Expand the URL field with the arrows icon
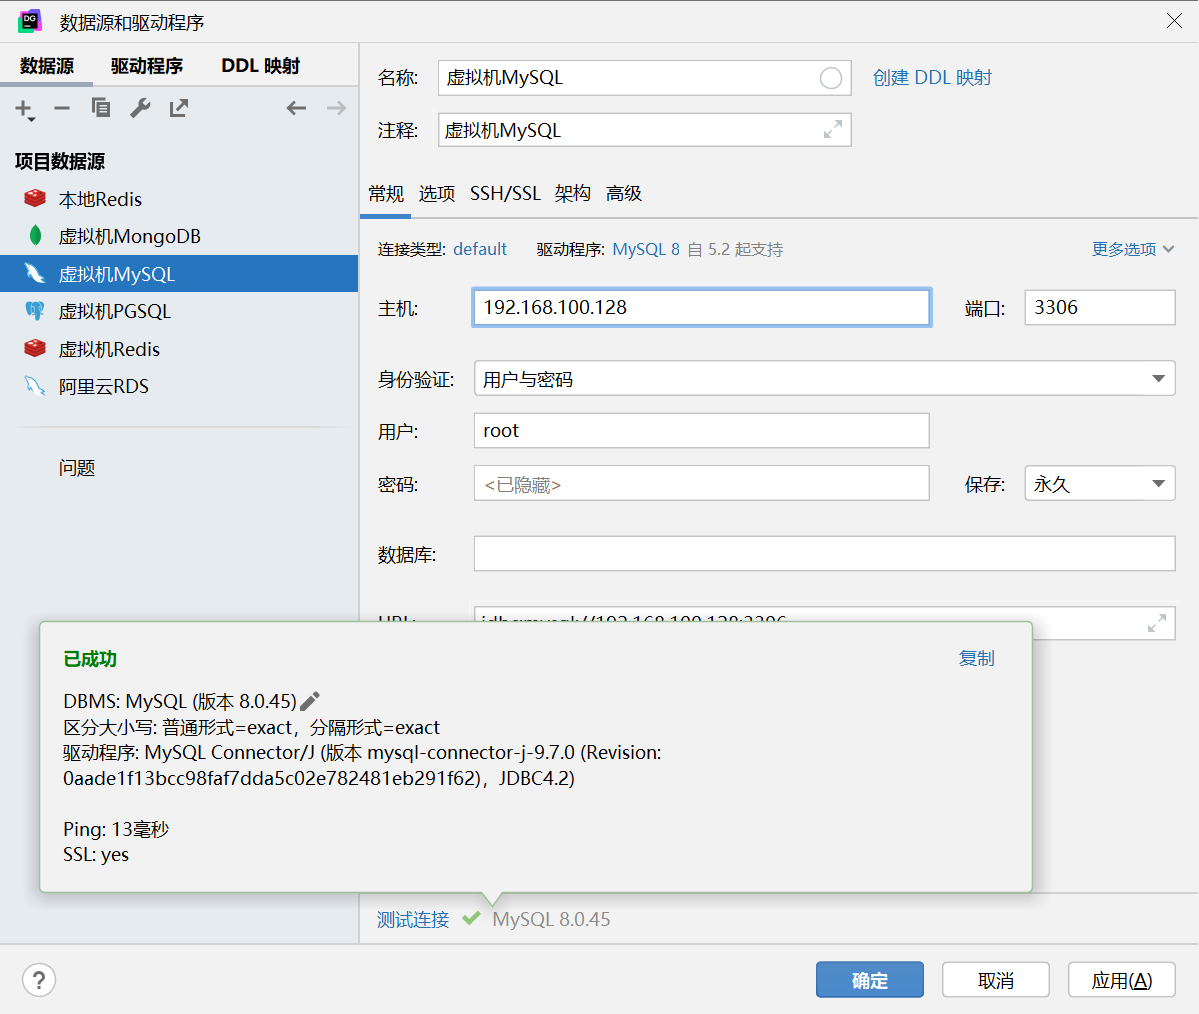The height and width of the screenshot is (1014, 1199). tap(1157, 623)
